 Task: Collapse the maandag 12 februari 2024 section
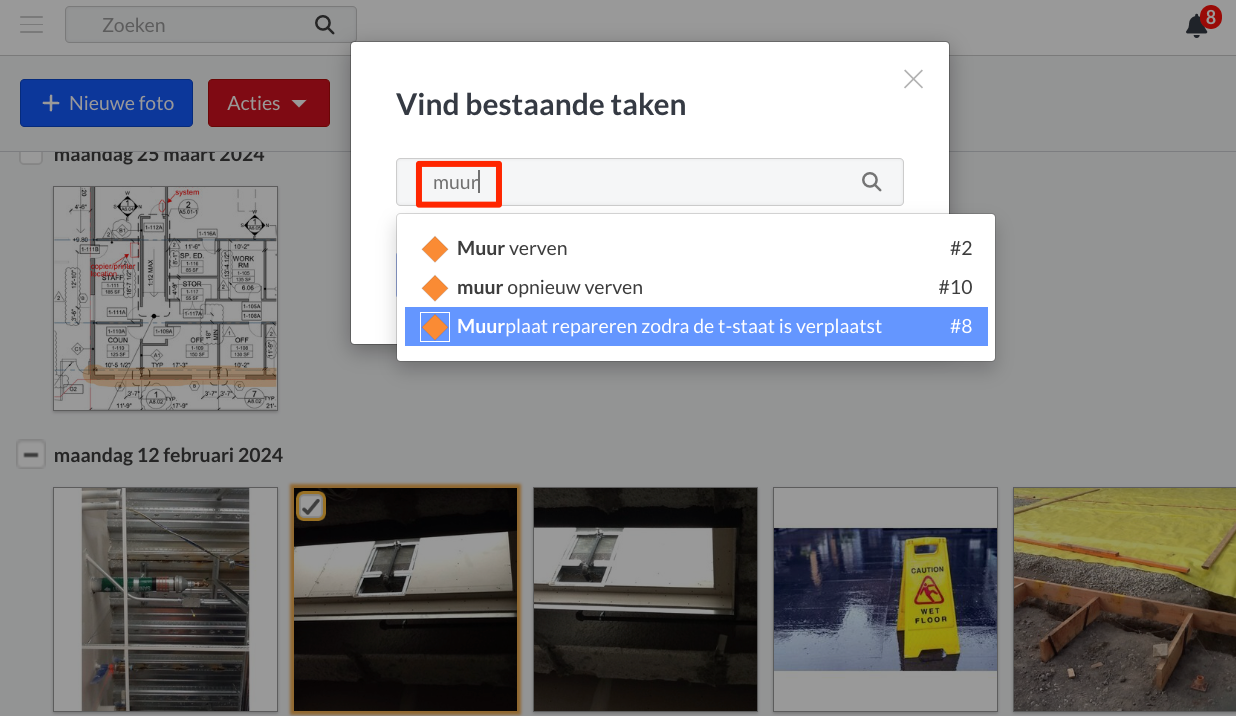click(x=31, y=454)
